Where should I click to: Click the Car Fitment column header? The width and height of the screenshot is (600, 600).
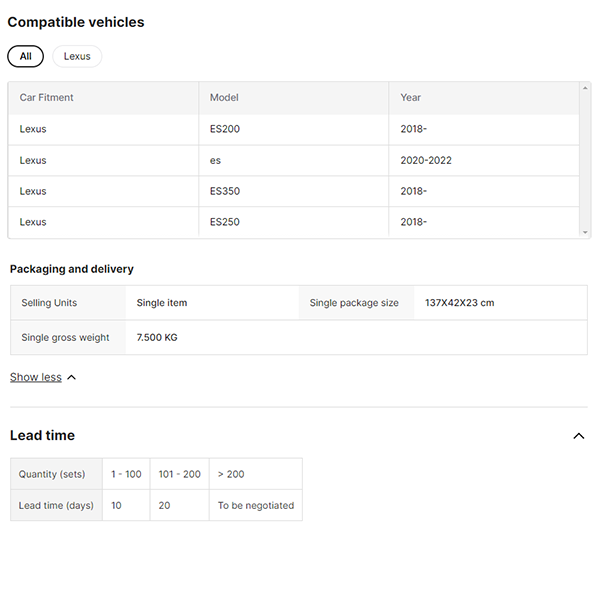click(x=46, y=98)
